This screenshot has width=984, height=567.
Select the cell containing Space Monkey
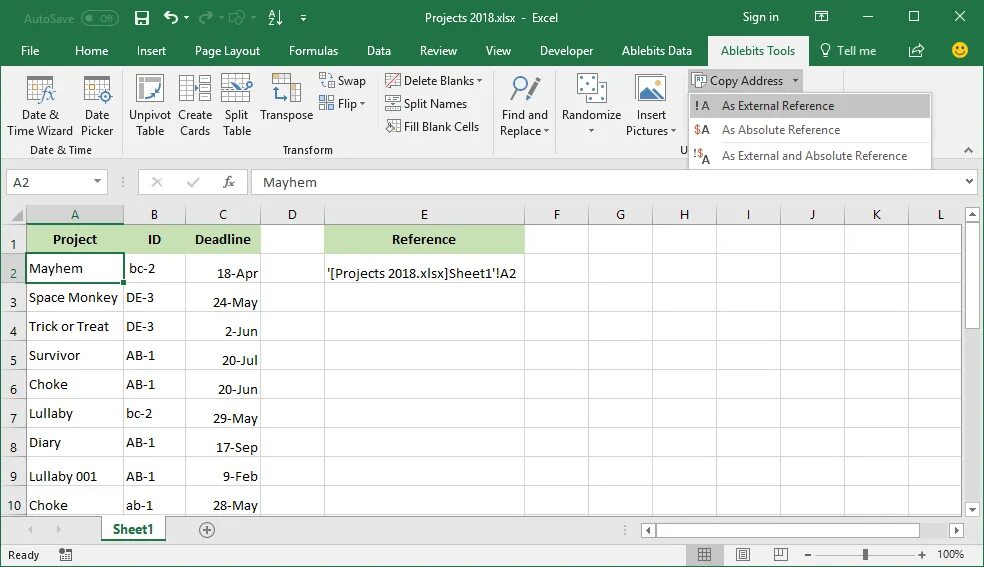[x=75, y=298]
